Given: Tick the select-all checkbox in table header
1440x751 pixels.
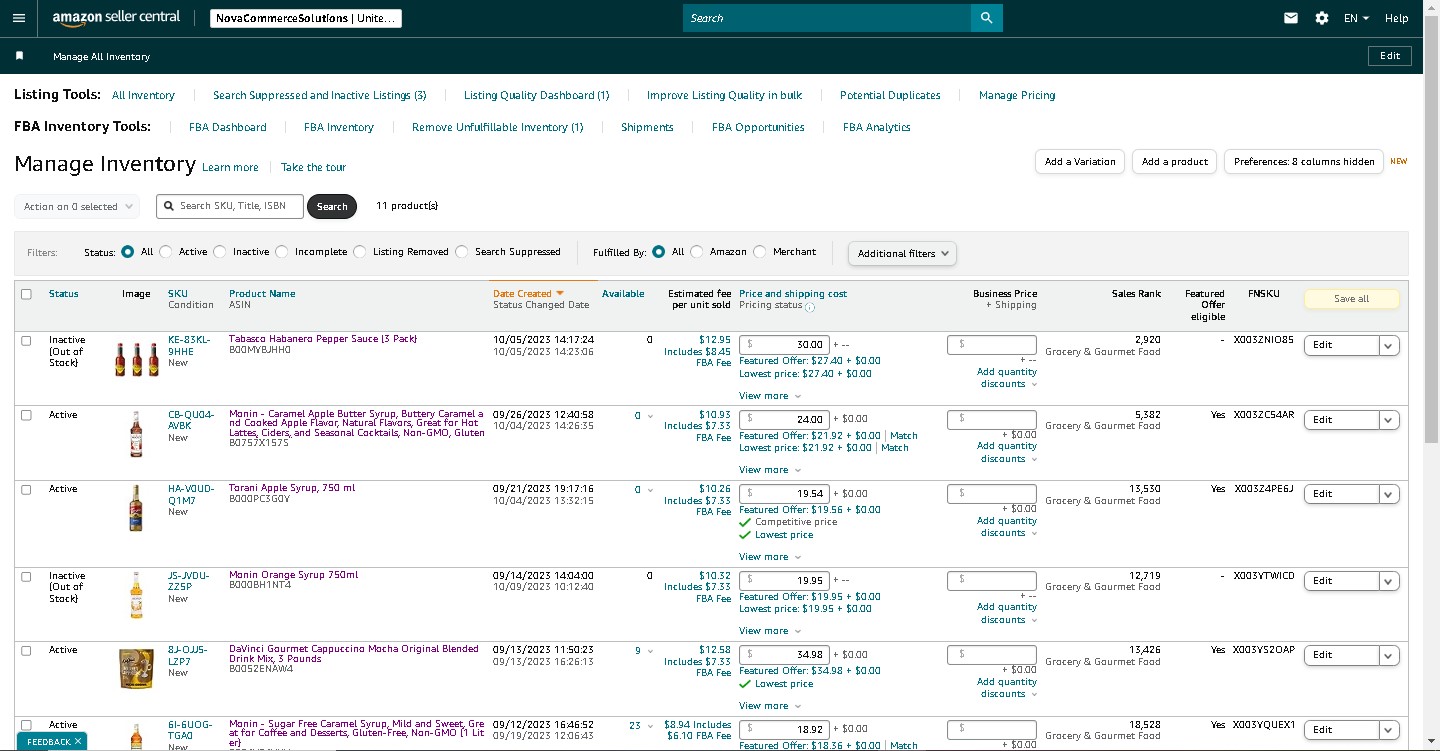Looking at the screenshot, I should coord(26,294).
